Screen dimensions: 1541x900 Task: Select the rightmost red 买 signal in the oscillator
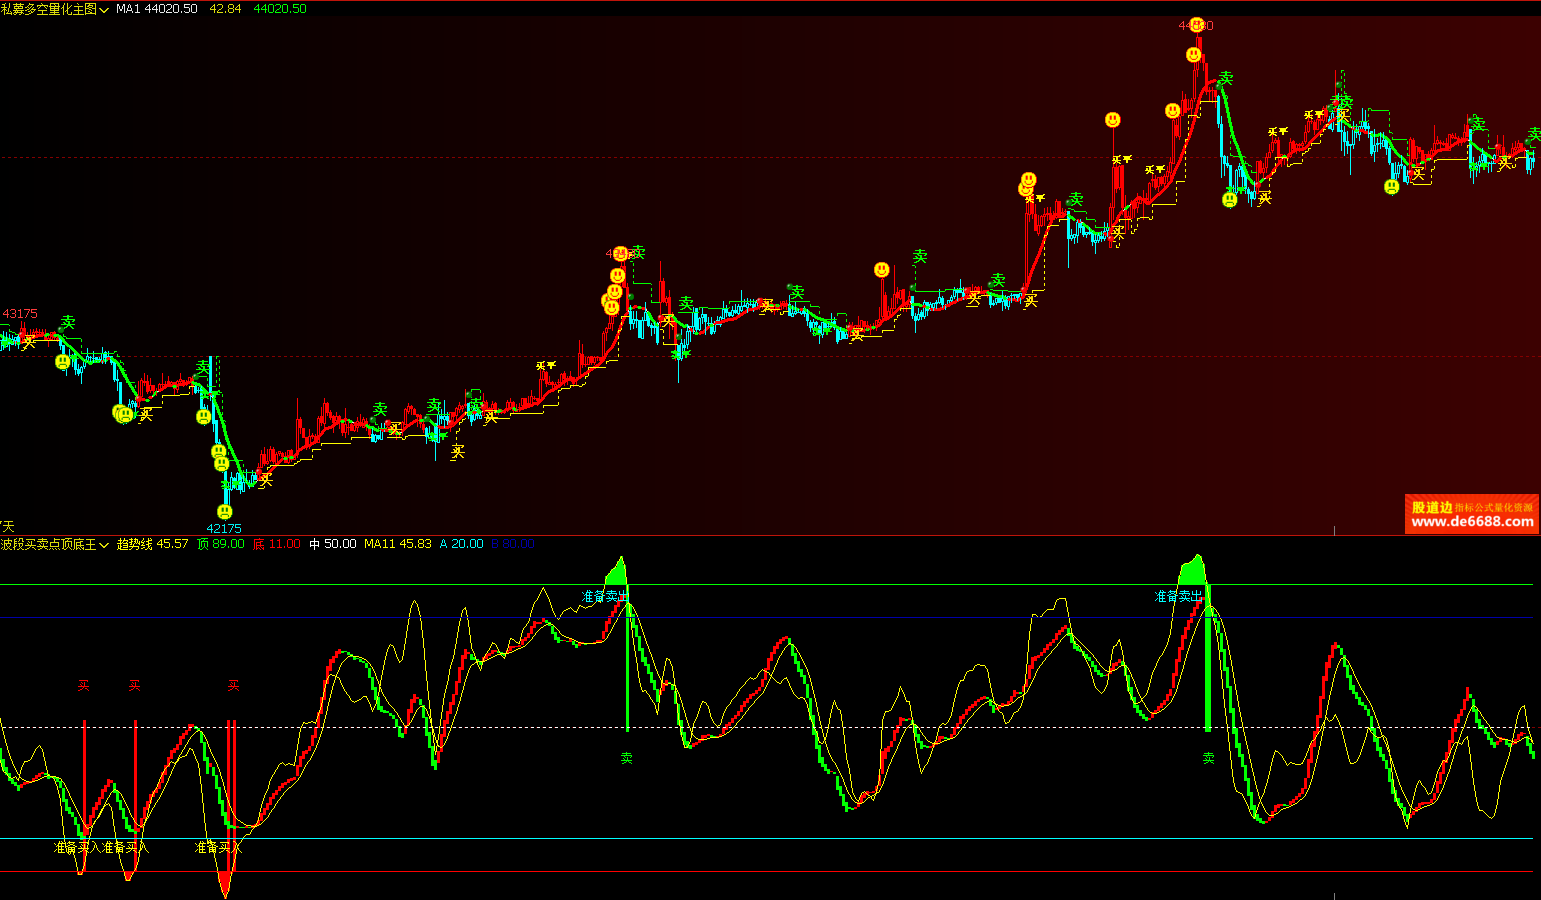click(x=233, y=686)
